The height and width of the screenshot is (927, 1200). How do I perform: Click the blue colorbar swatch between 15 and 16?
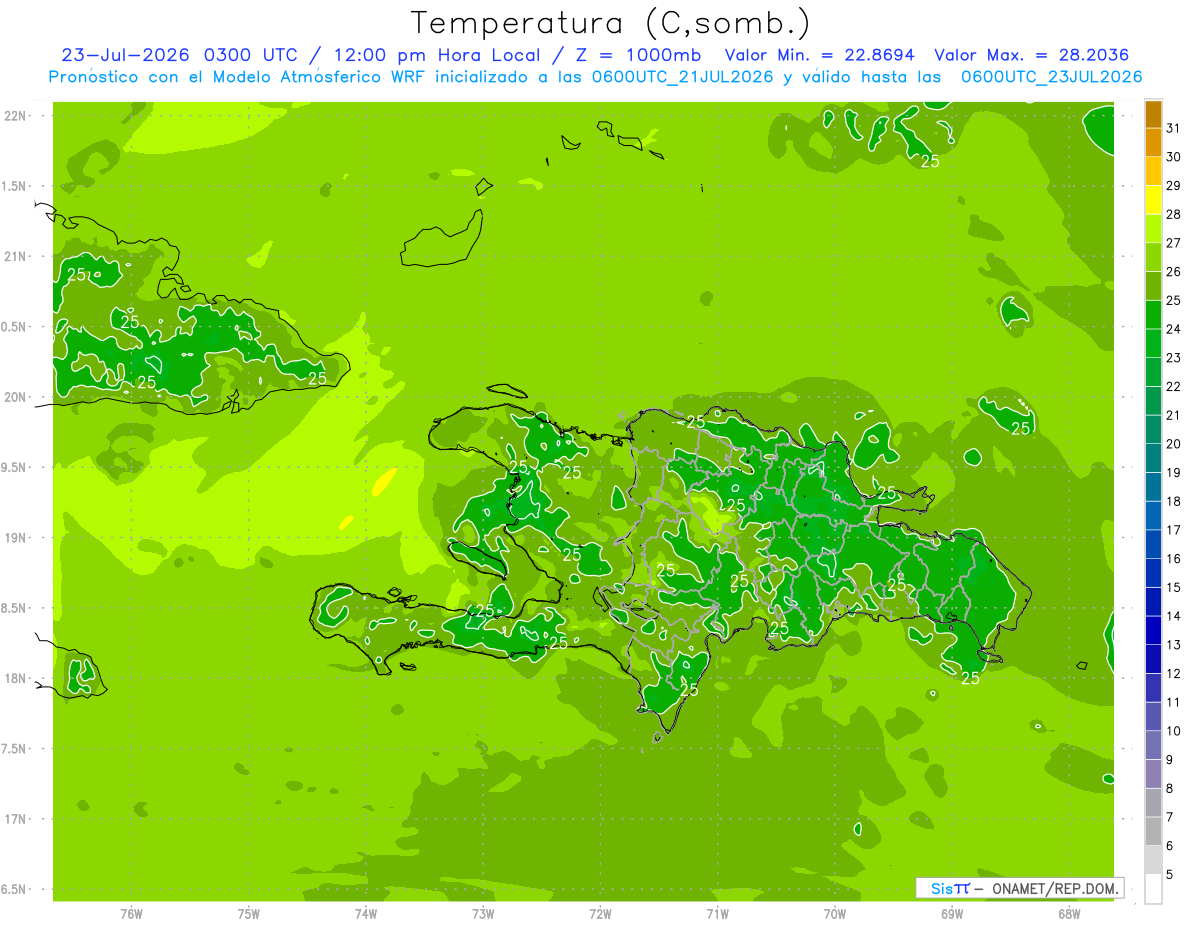tap(1153, 573)
